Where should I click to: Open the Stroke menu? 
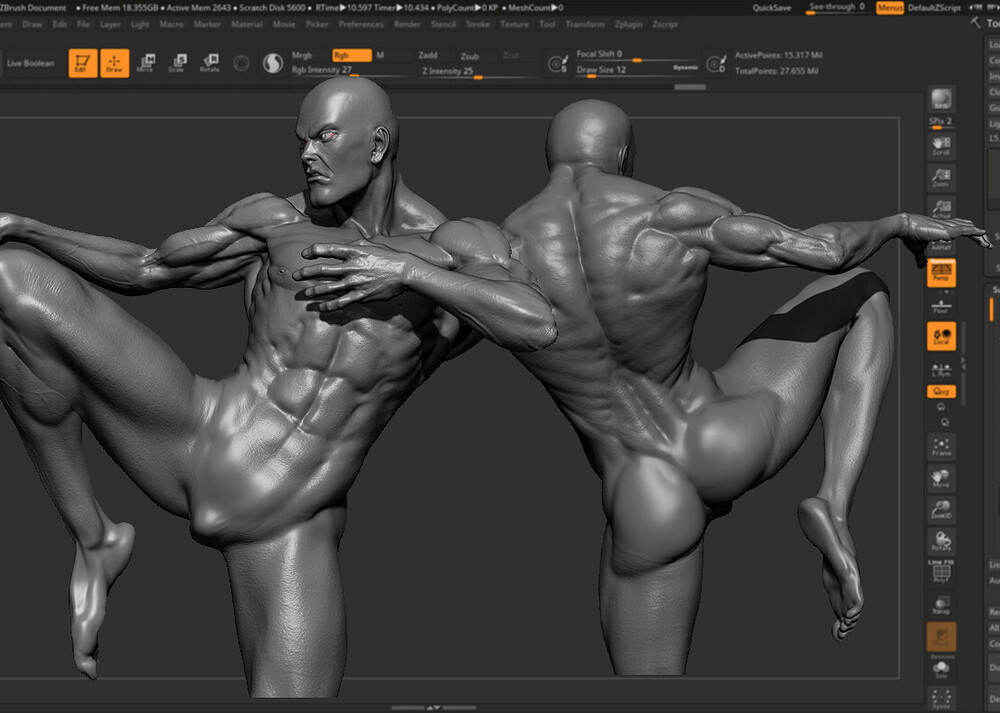click(478, 24)
